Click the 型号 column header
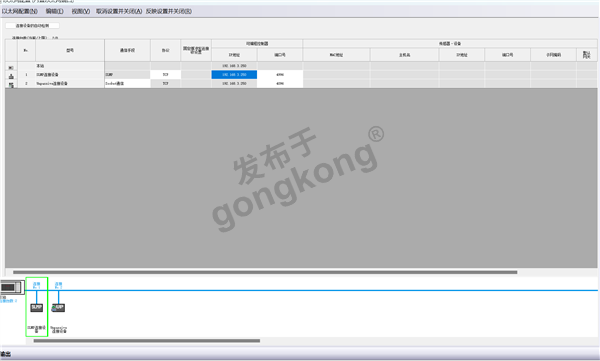Screen dimensions: 600x361 pyautogui.click(x=70, y=50)
